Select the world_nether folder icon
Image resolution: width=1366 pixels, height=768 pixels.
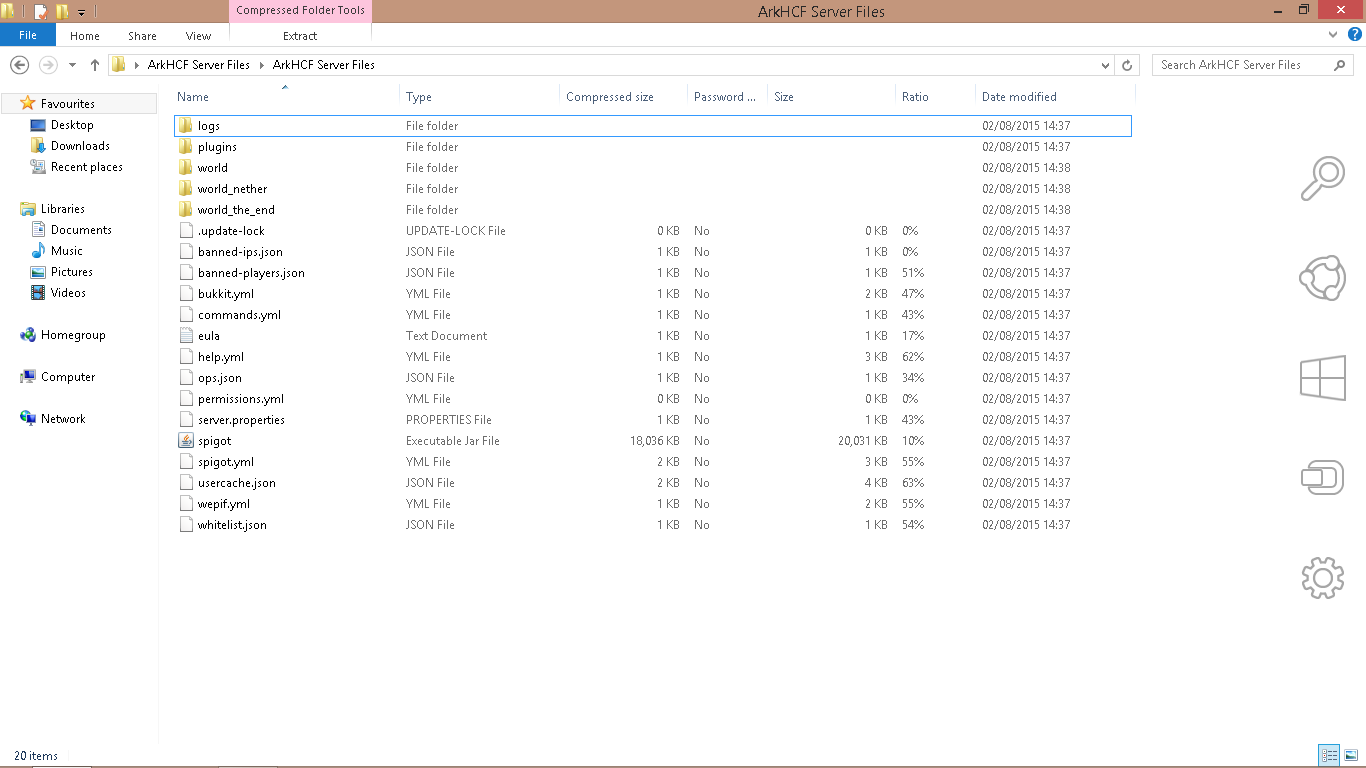[x=185, y=189]
